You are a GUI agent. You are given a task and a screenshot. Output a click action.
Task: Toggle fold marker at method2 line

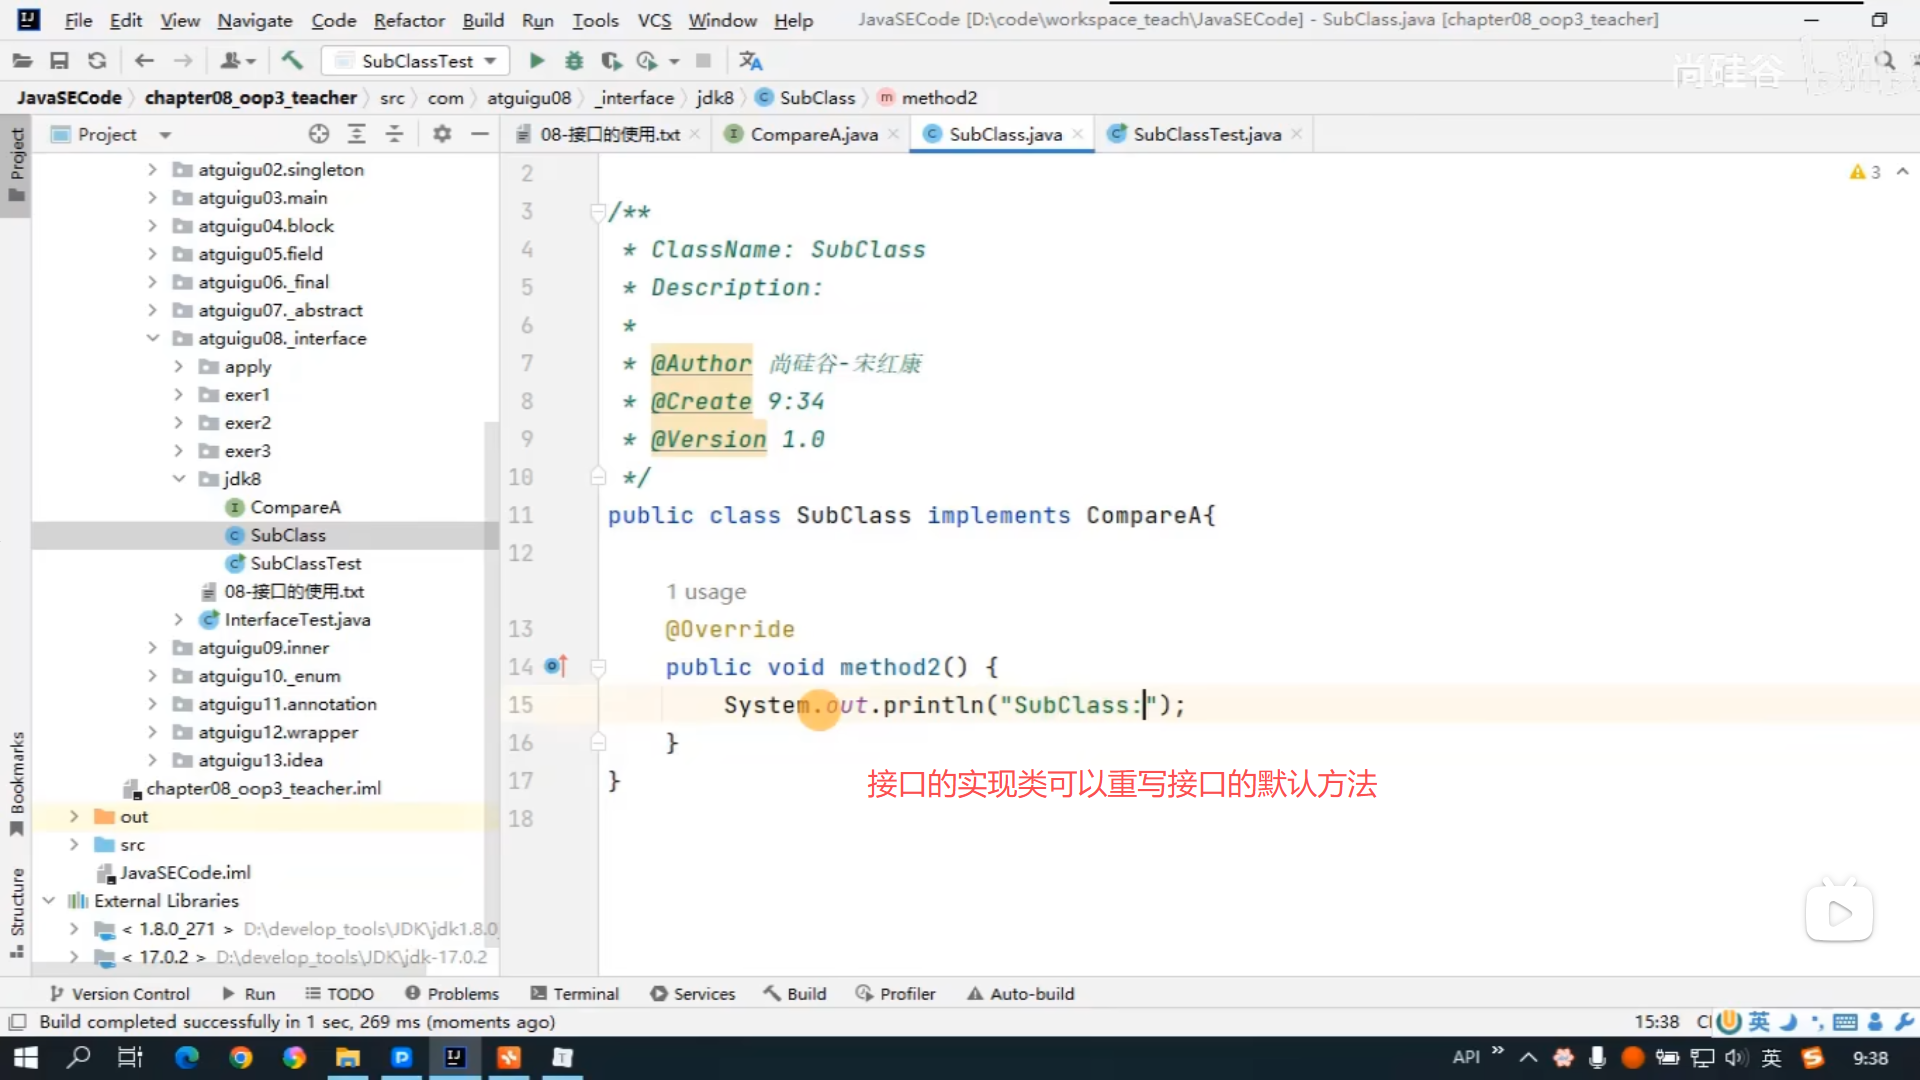point(598,667)
